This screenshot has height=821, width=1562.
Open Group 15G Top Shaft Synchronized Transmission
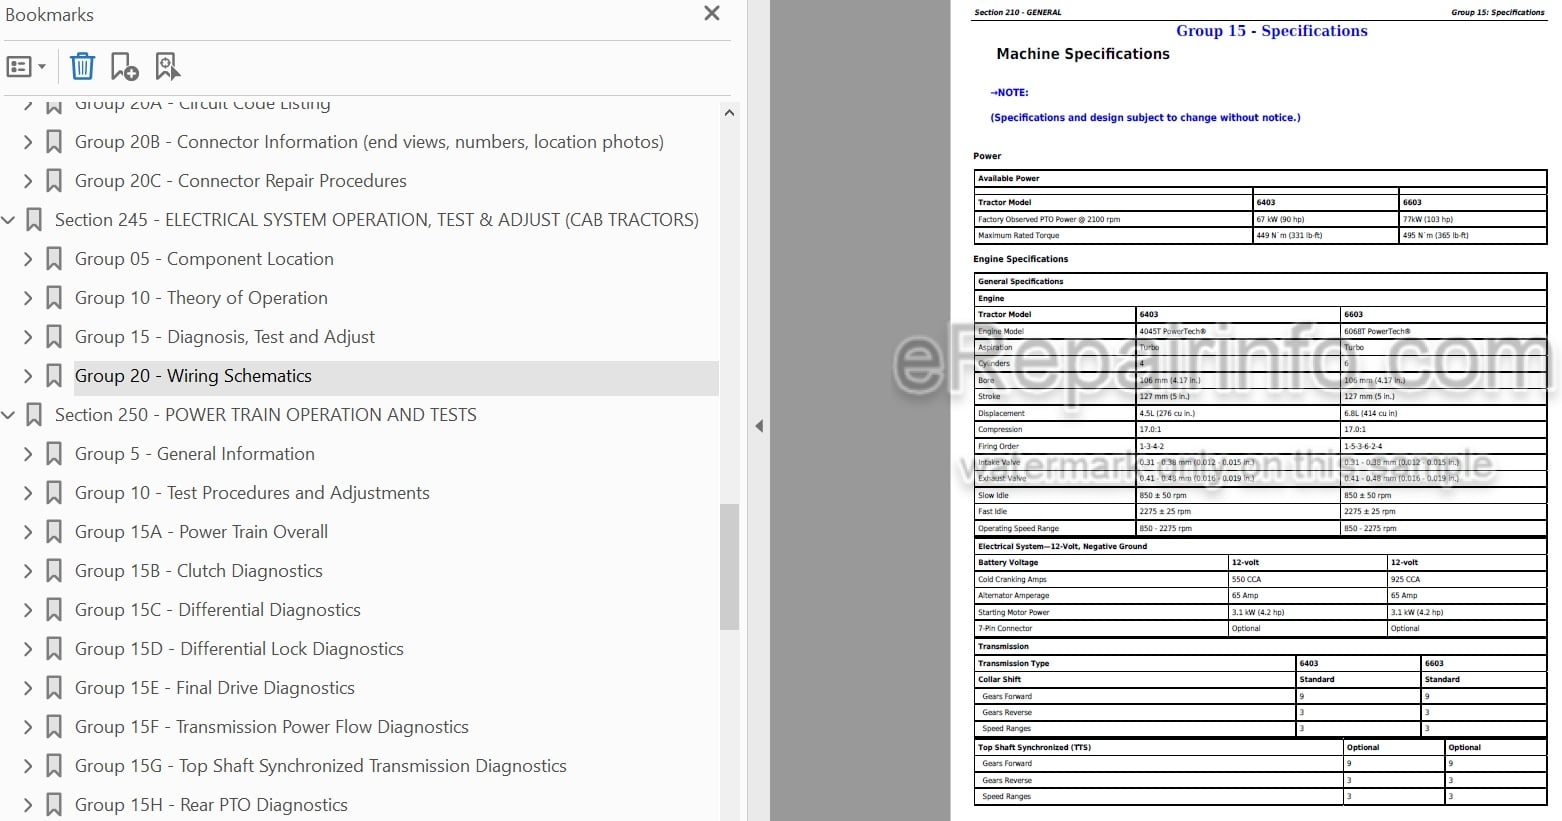pos(321,766)
